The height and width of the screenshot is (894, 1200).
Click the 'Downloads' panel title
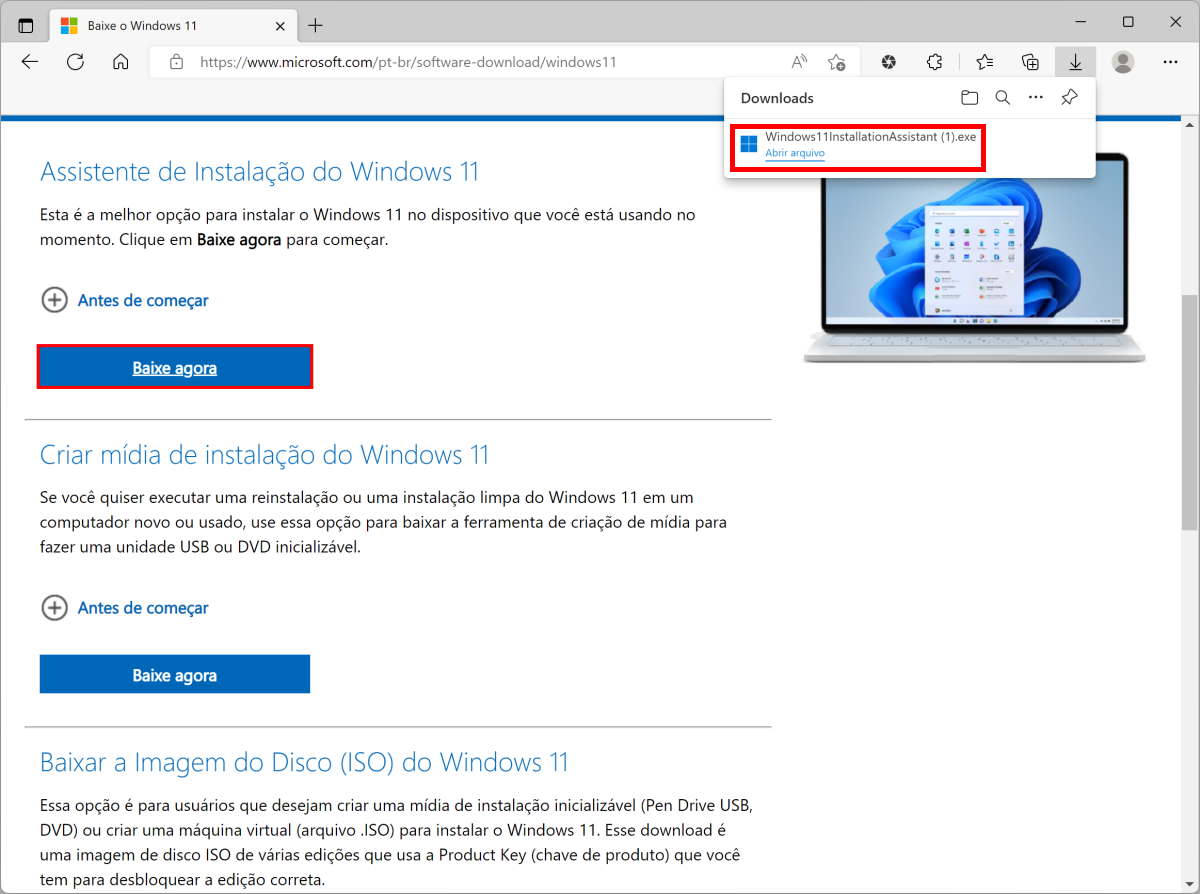tap(777, 98)
